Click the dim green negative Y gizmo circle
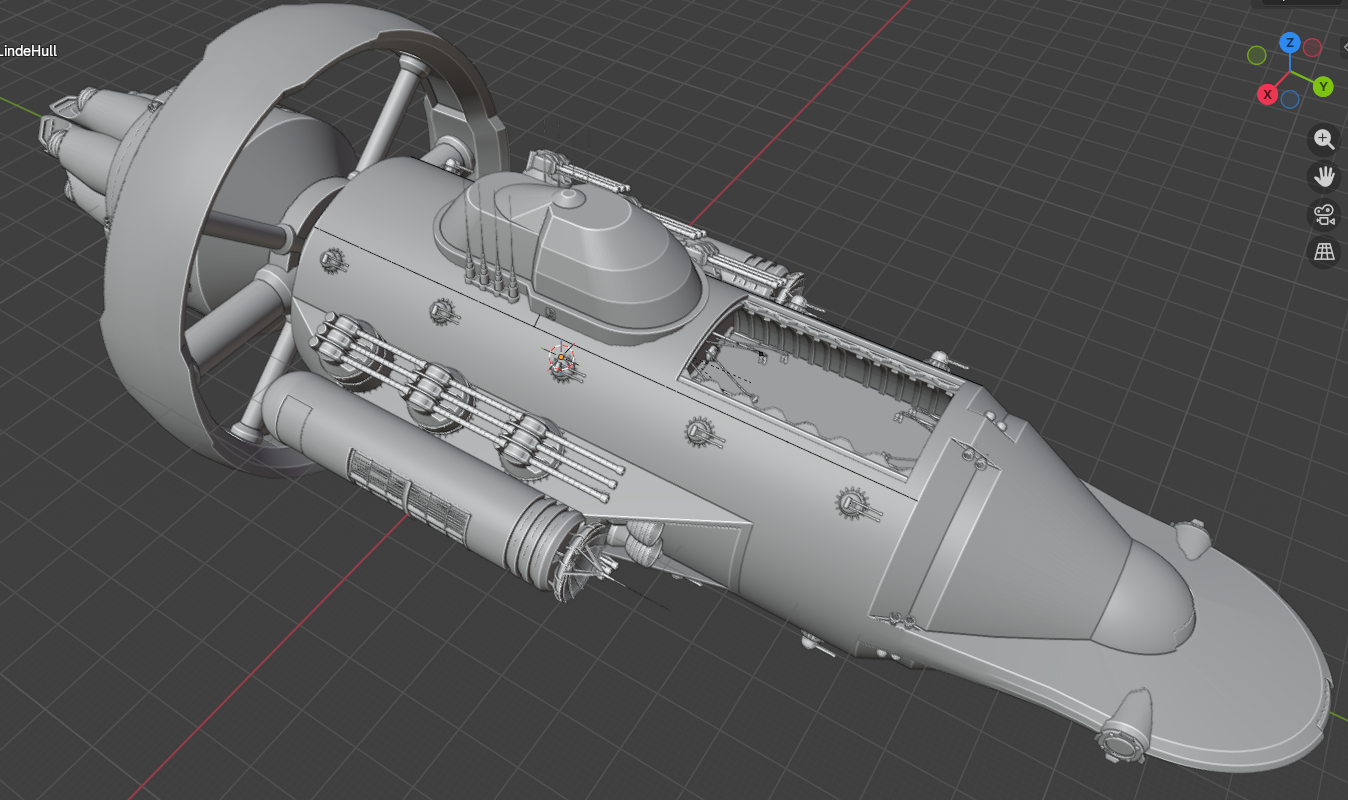This screenshot has height=800, width=1348. point(1256,55)
